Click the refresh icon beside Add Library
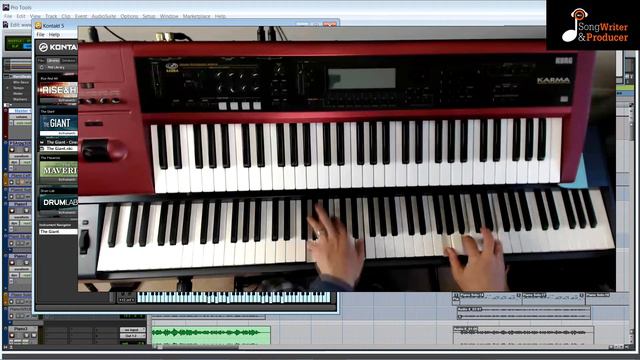The height and width of the screenshot is (360, 640). coord(42,67)
